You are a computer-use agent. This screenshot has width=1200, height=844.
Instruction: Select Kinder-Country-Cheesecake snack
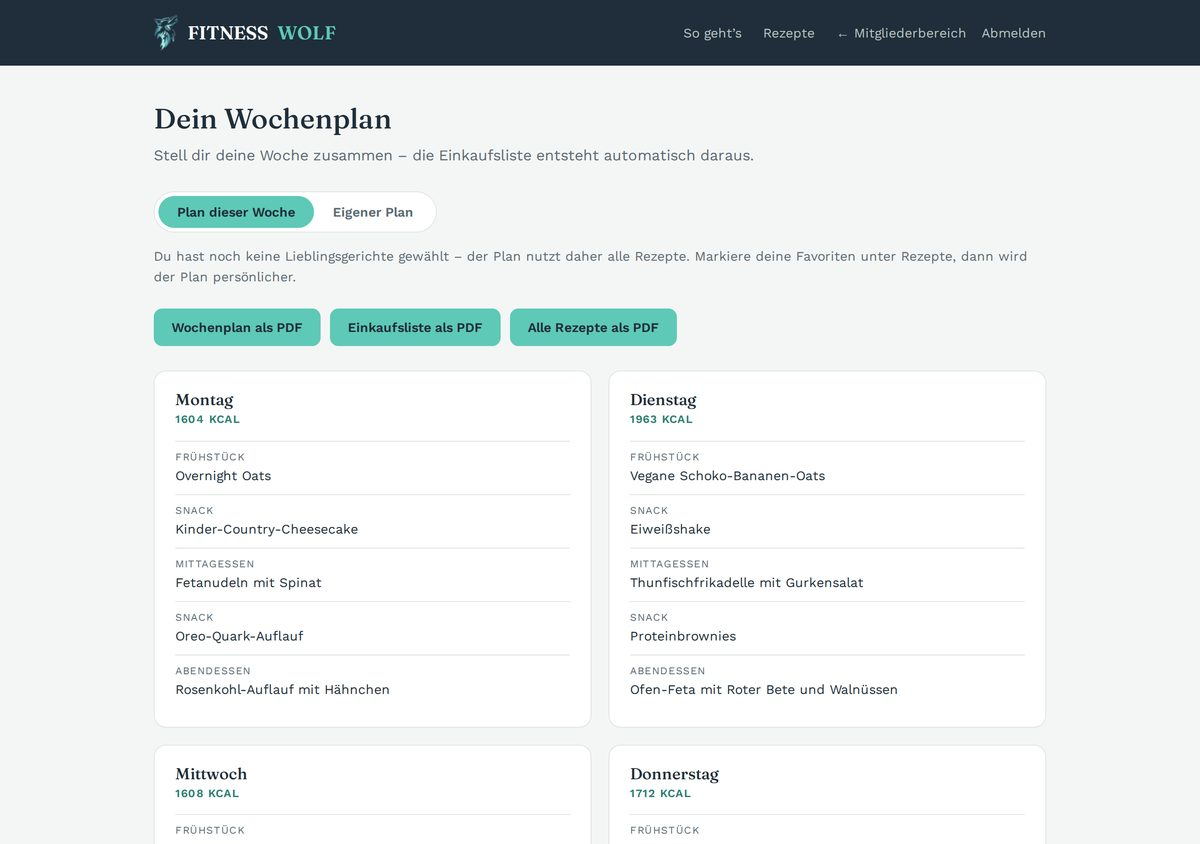tap(267, 529)
